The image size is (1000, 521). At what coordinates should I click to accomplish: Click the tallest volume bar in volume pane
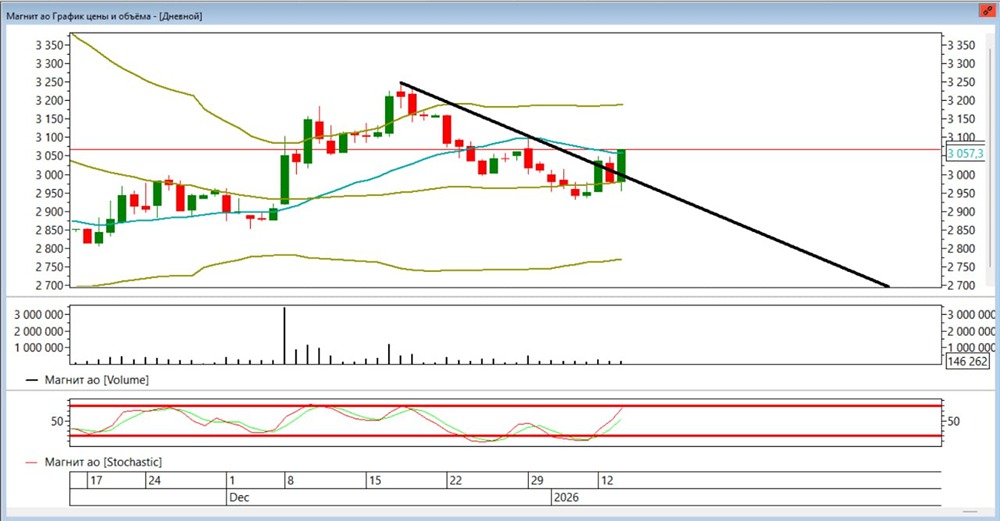click(284, 335)
